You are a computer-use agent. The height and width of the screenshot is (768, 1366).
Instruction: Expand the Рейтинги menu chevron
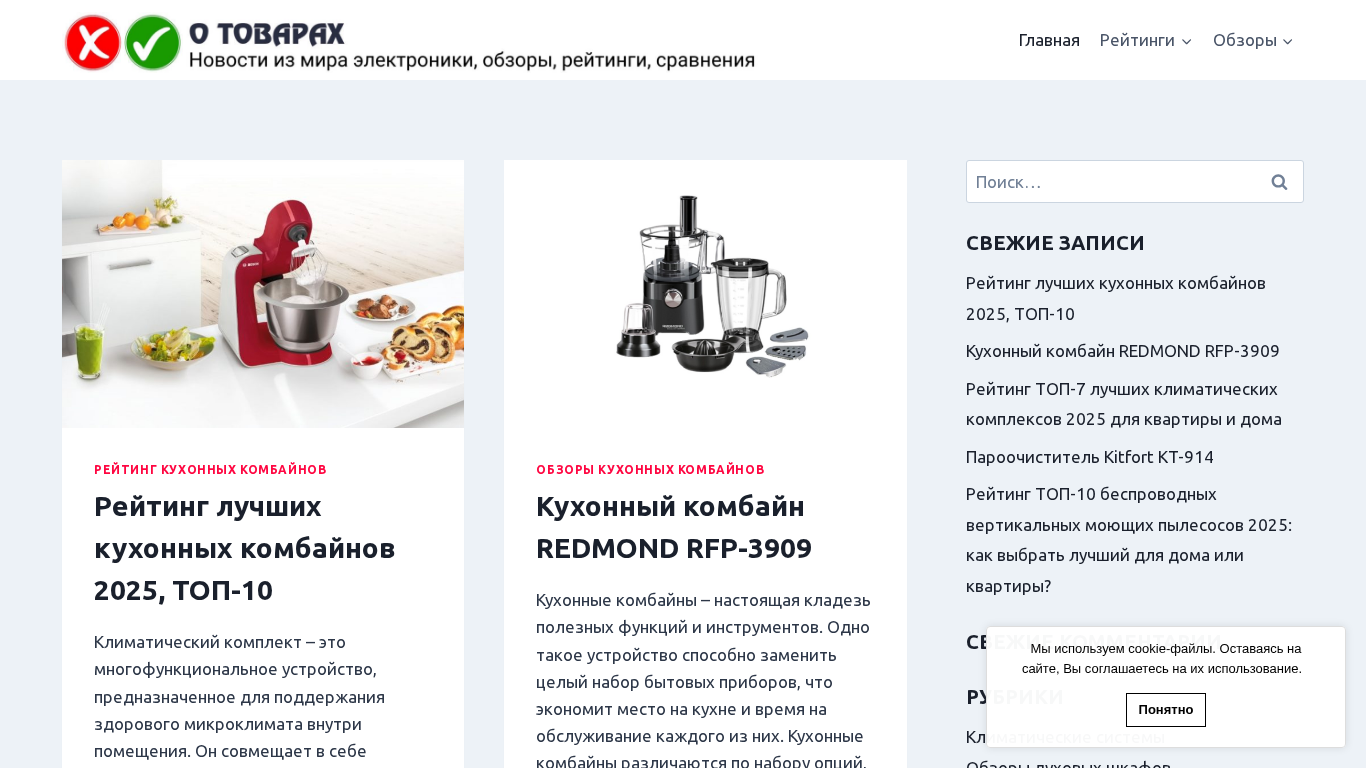point(1186,41)
